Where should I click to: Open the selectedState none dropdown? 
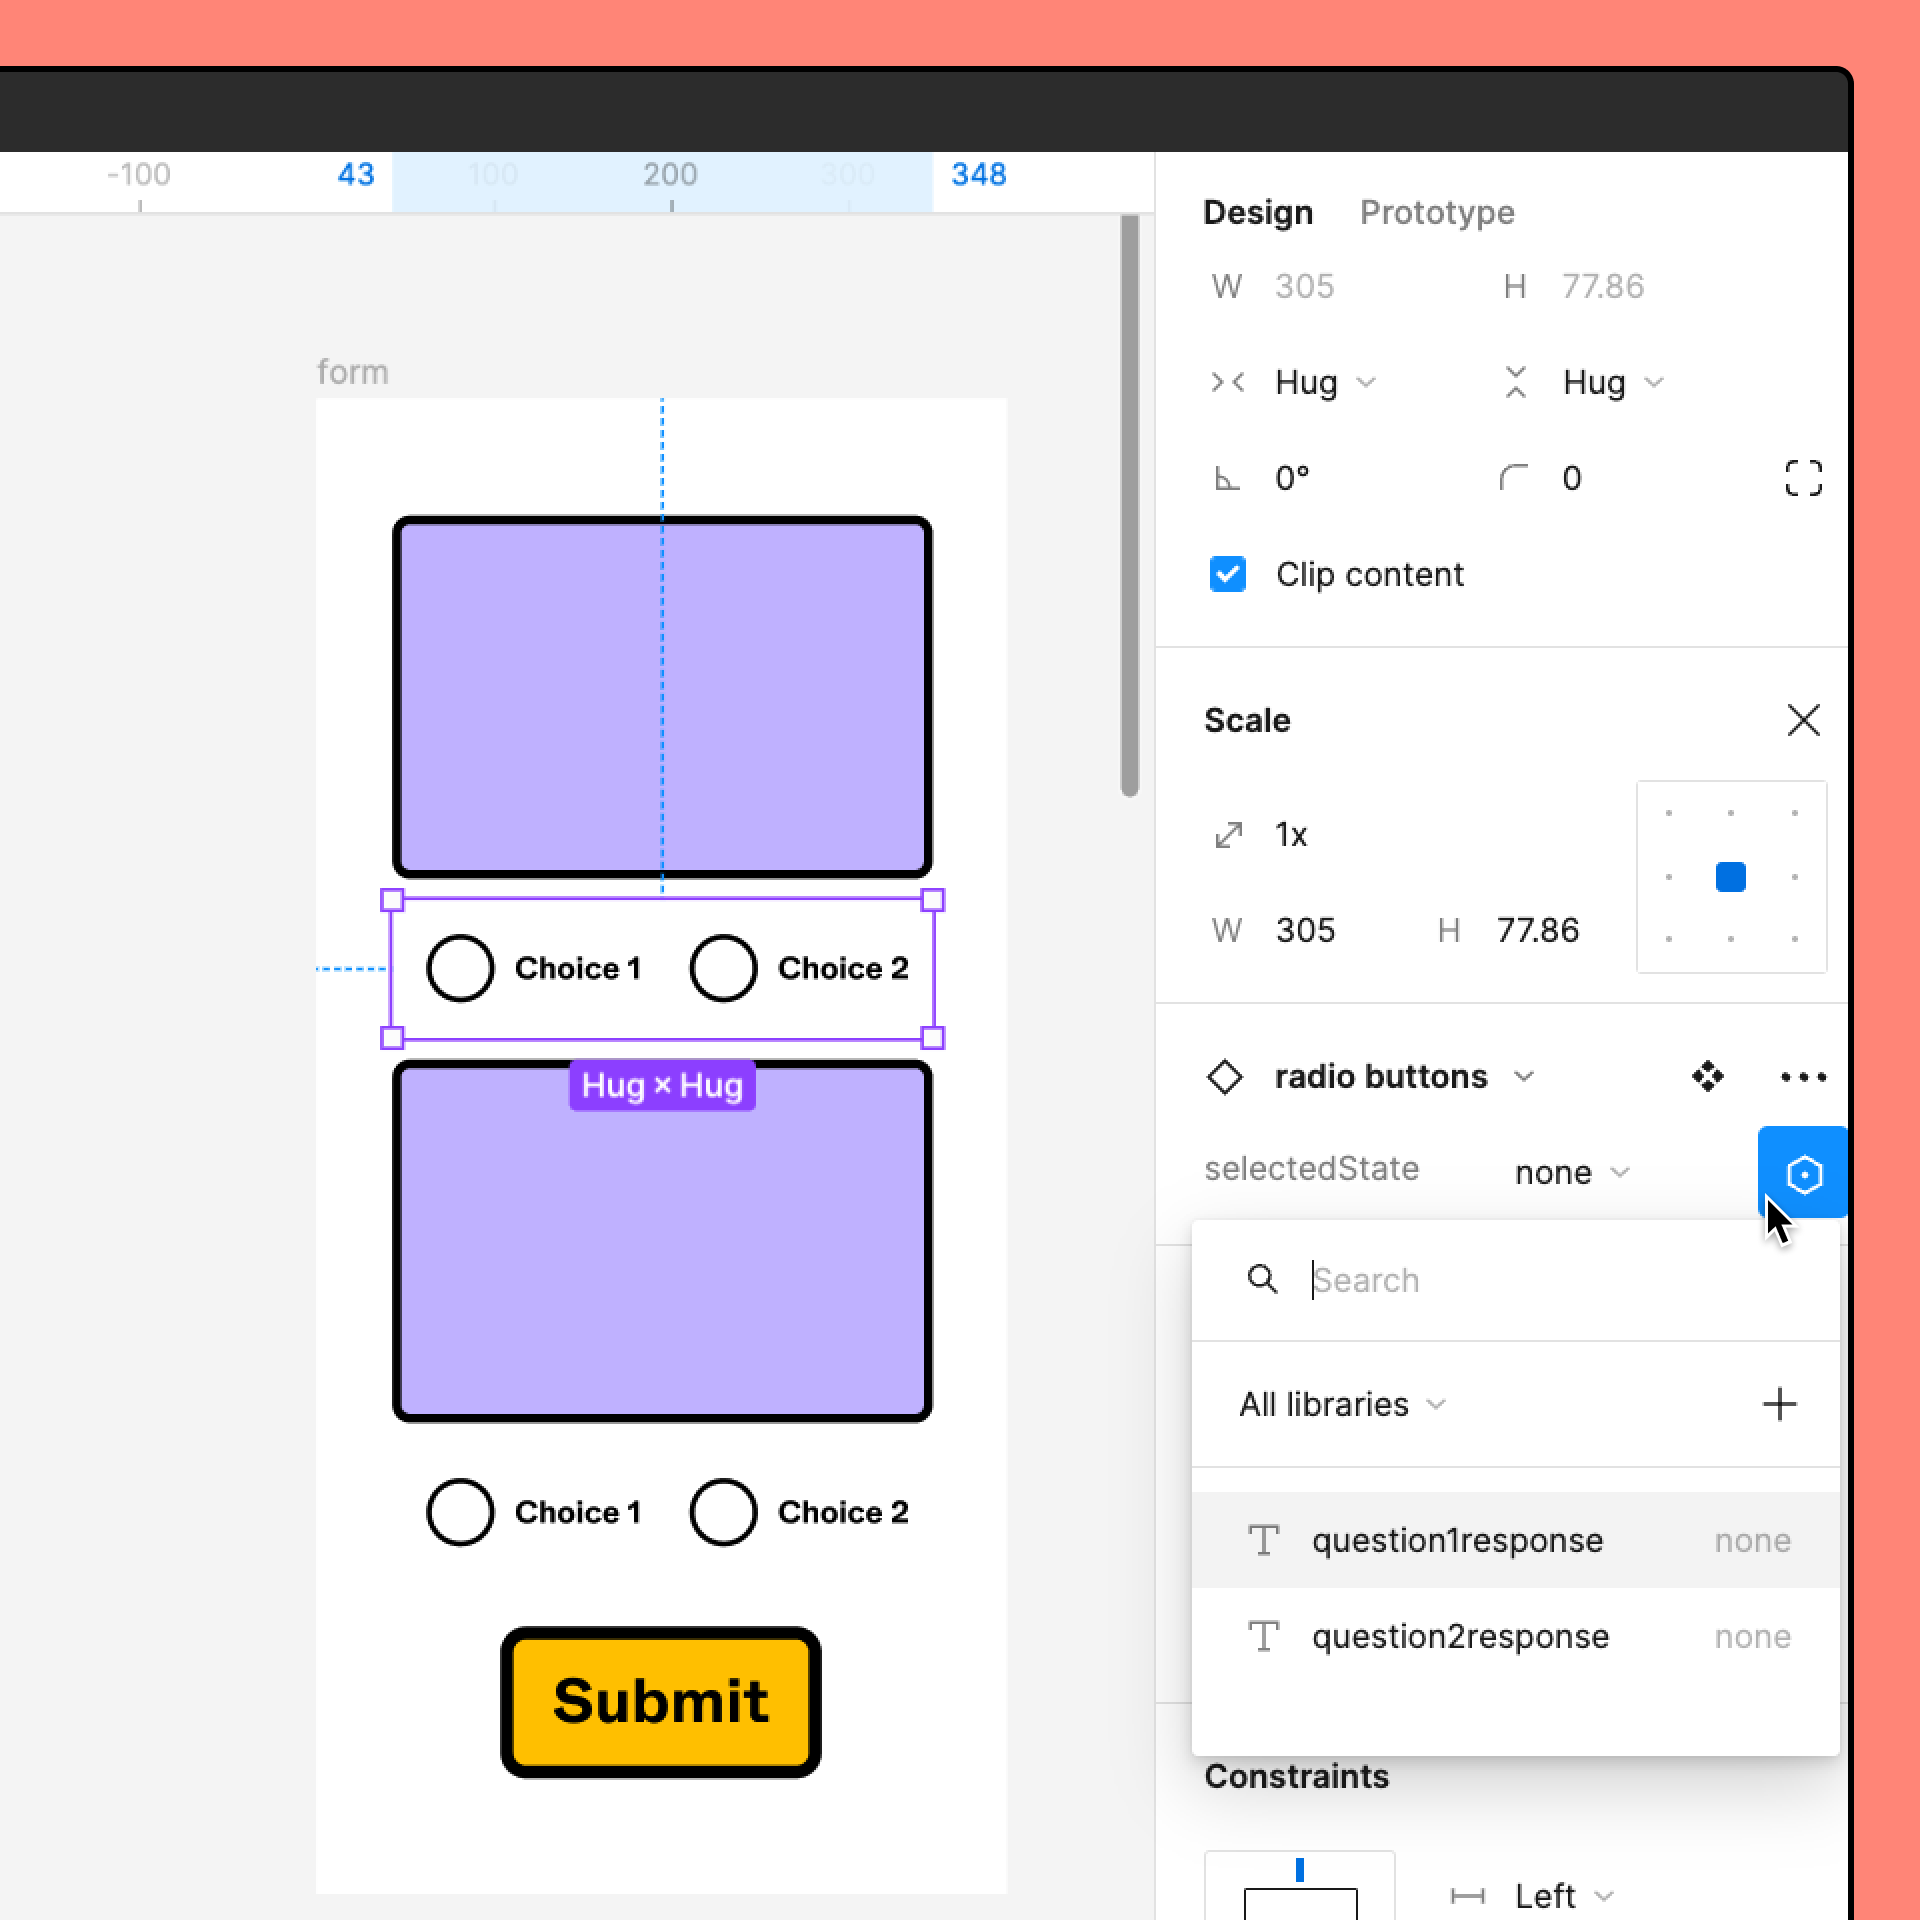(x=1571, y=1172)
